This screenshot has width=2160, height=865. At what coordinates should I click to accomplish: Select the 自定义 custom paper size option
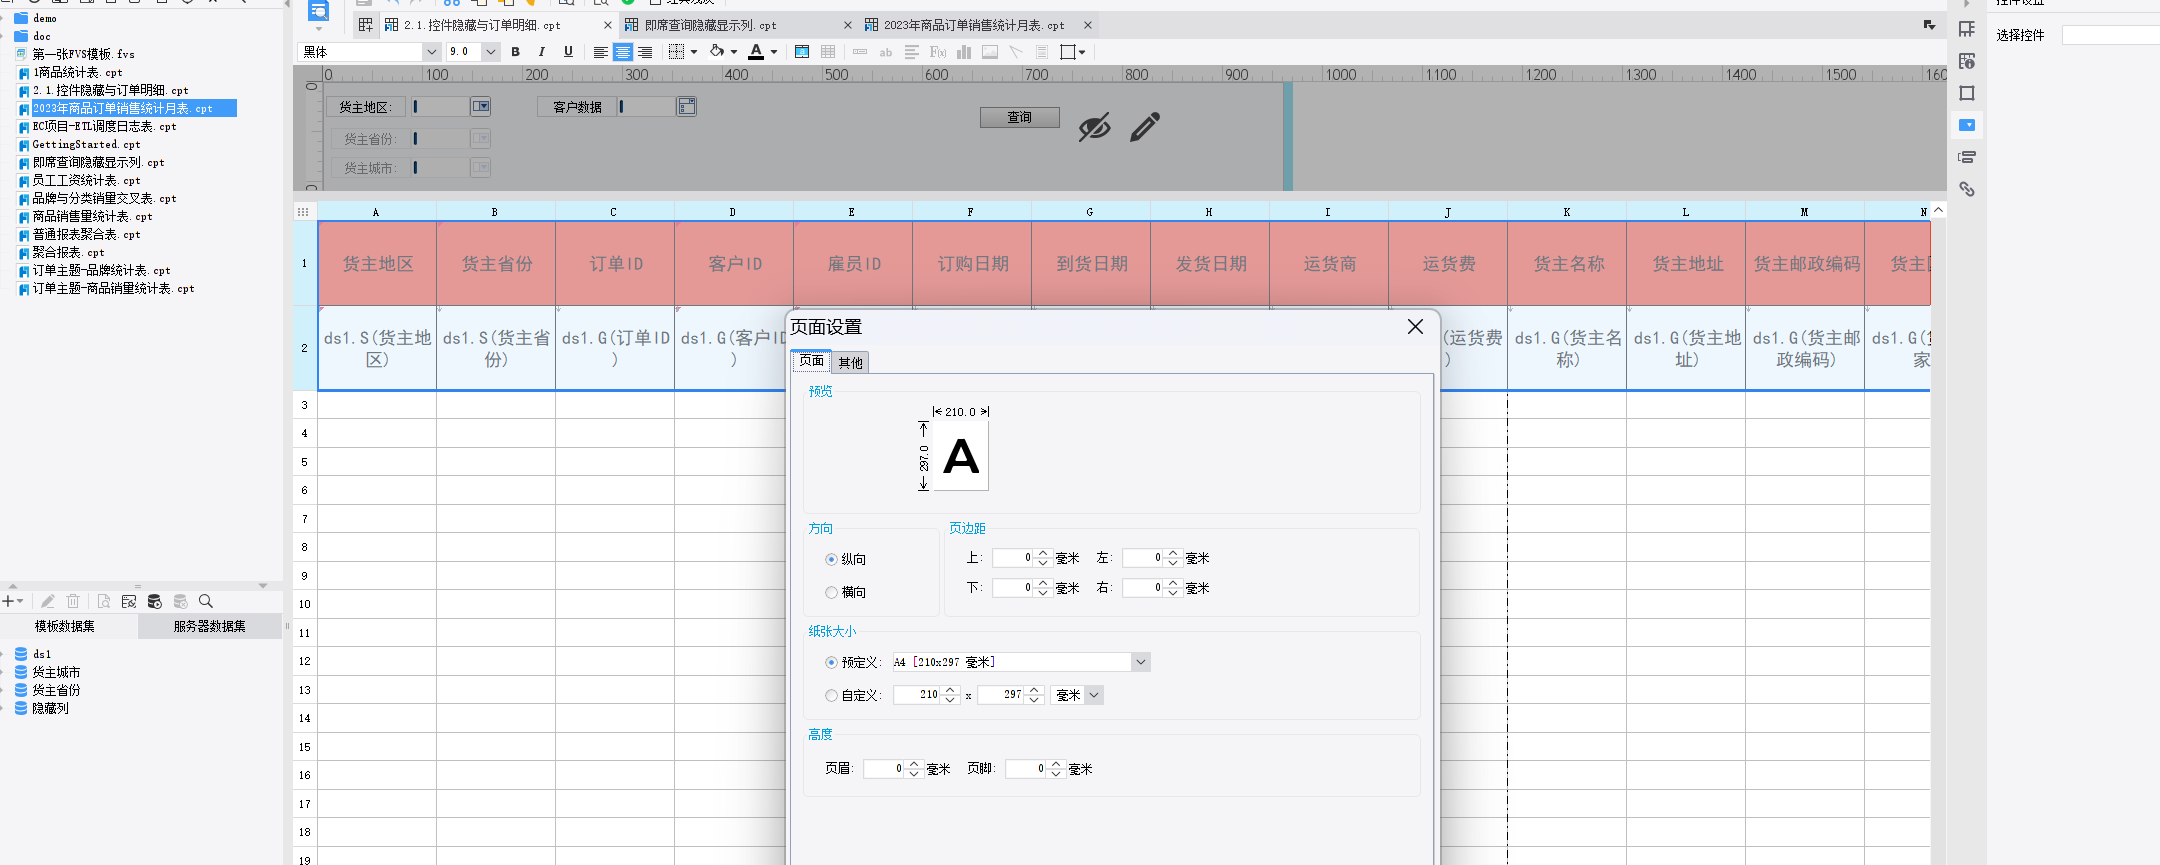(x=831, y=695)
